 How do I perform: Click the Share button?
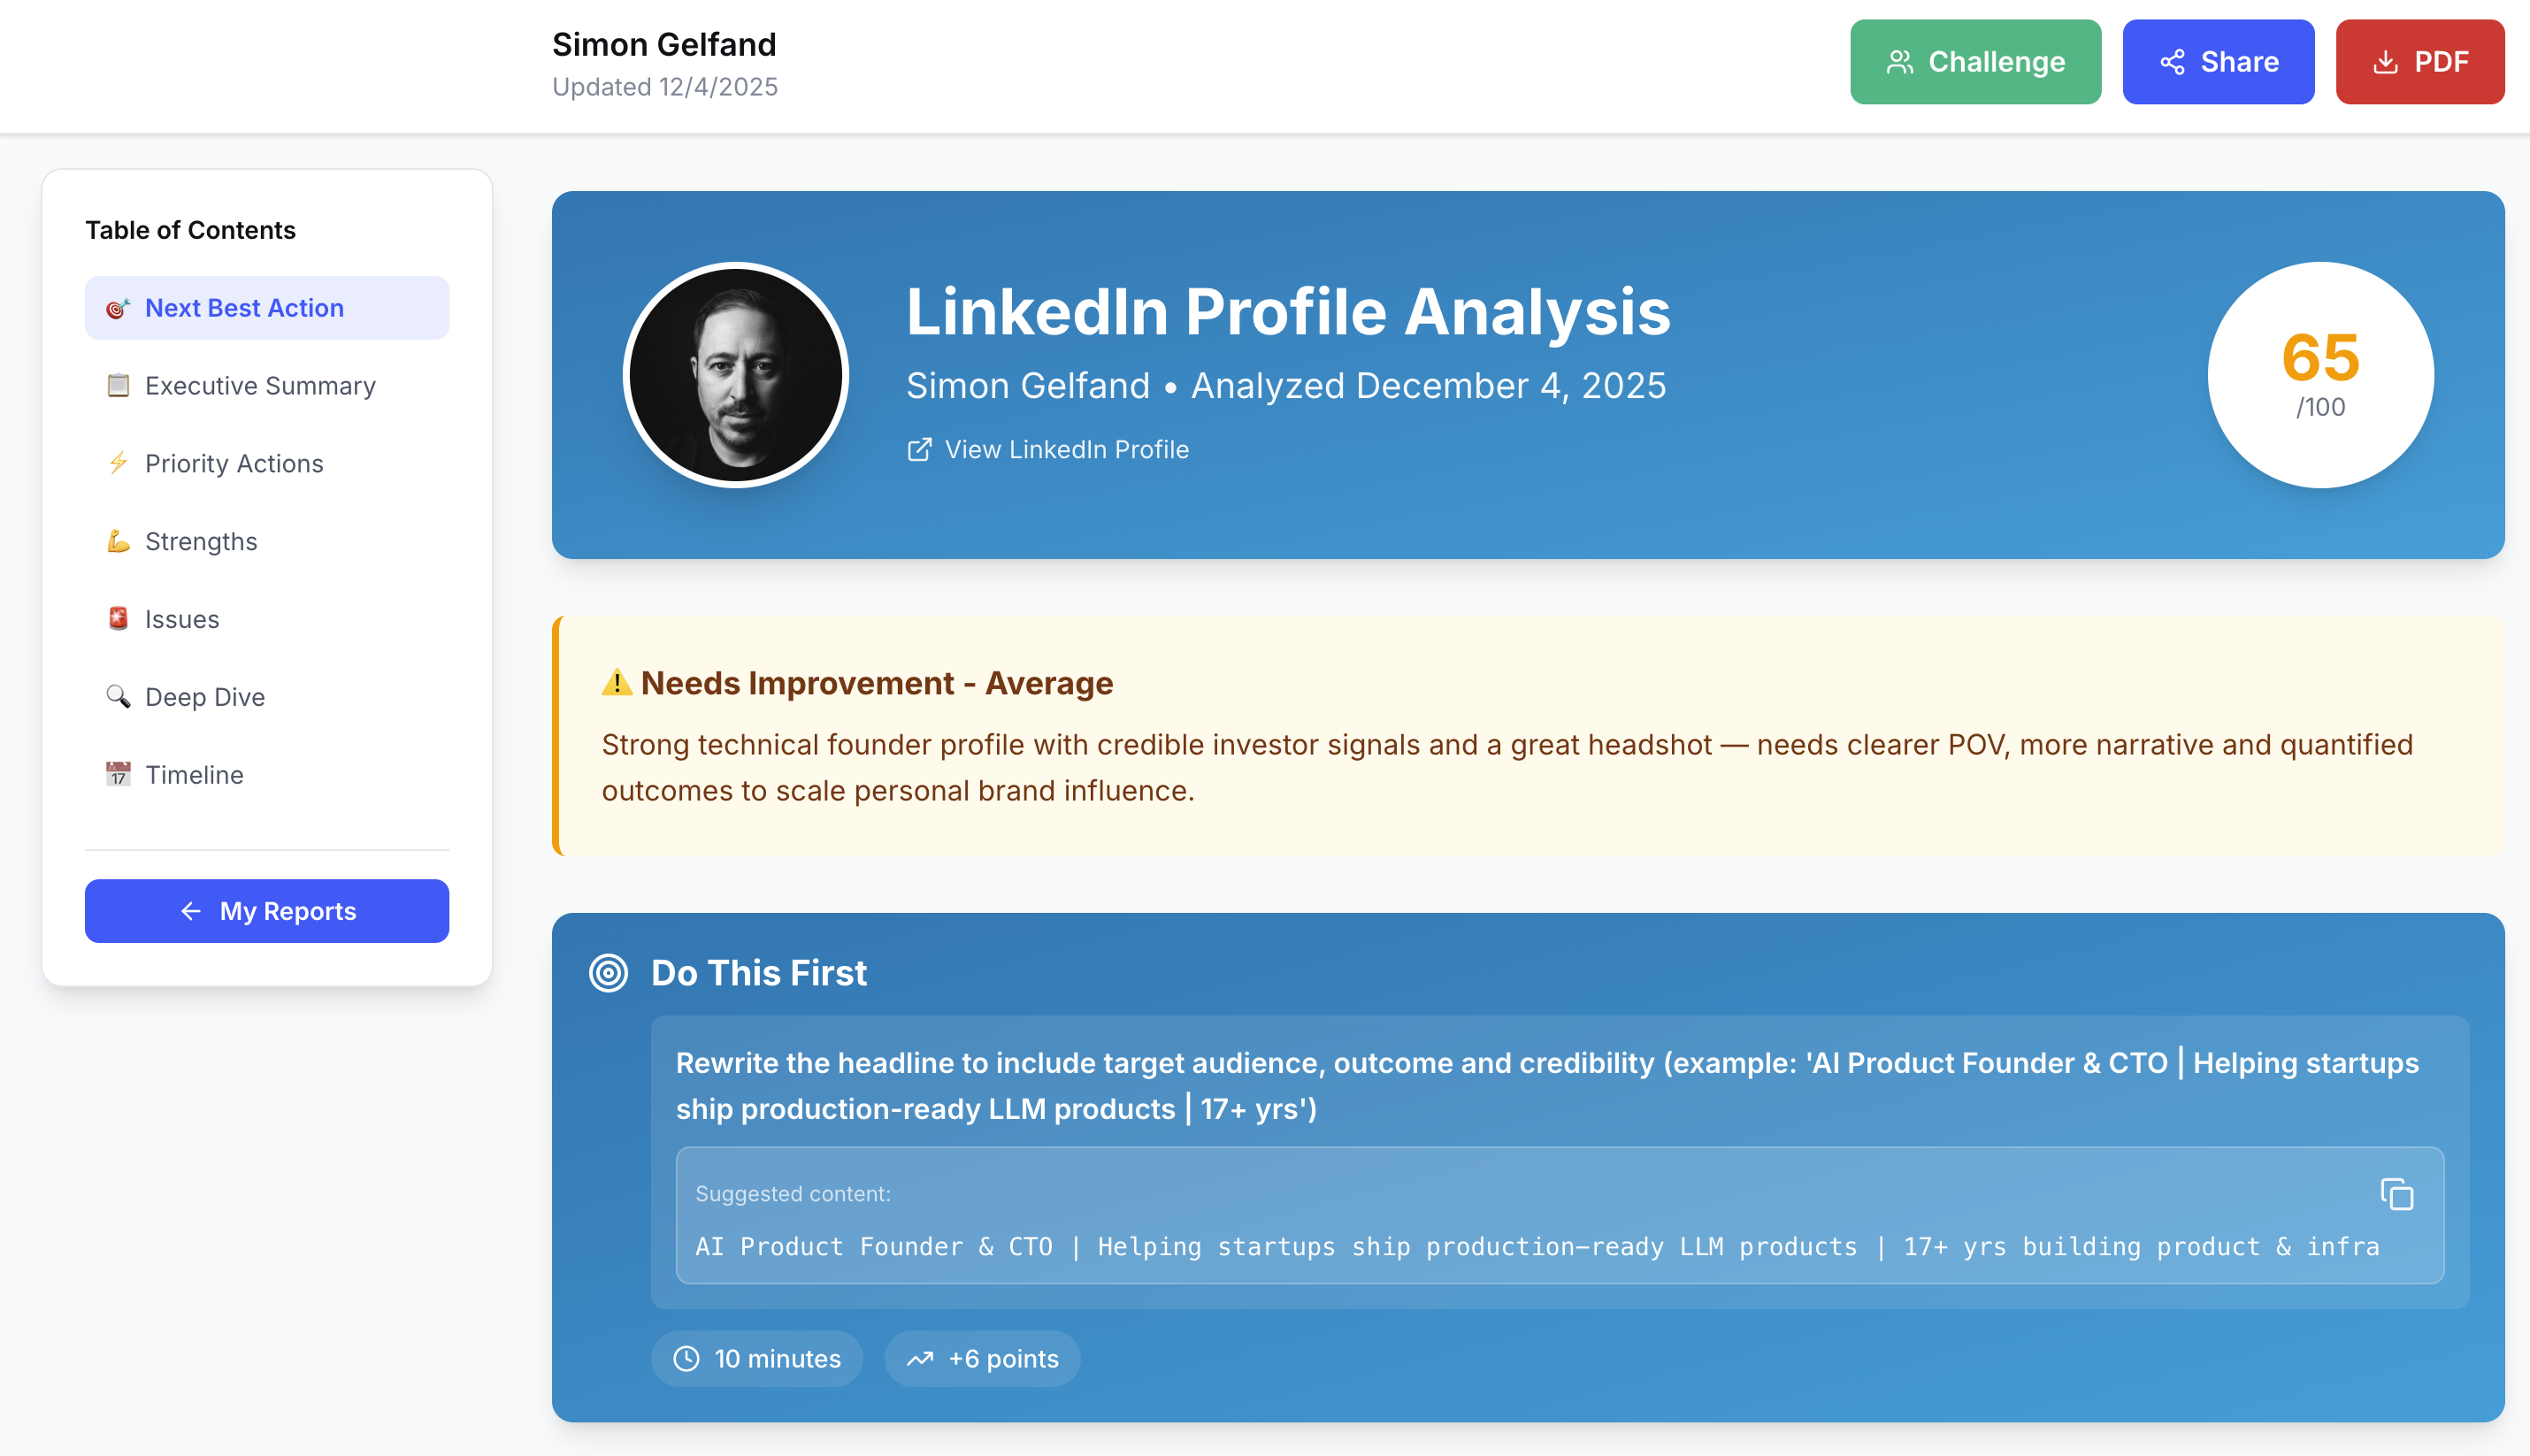coord(2218,62)
